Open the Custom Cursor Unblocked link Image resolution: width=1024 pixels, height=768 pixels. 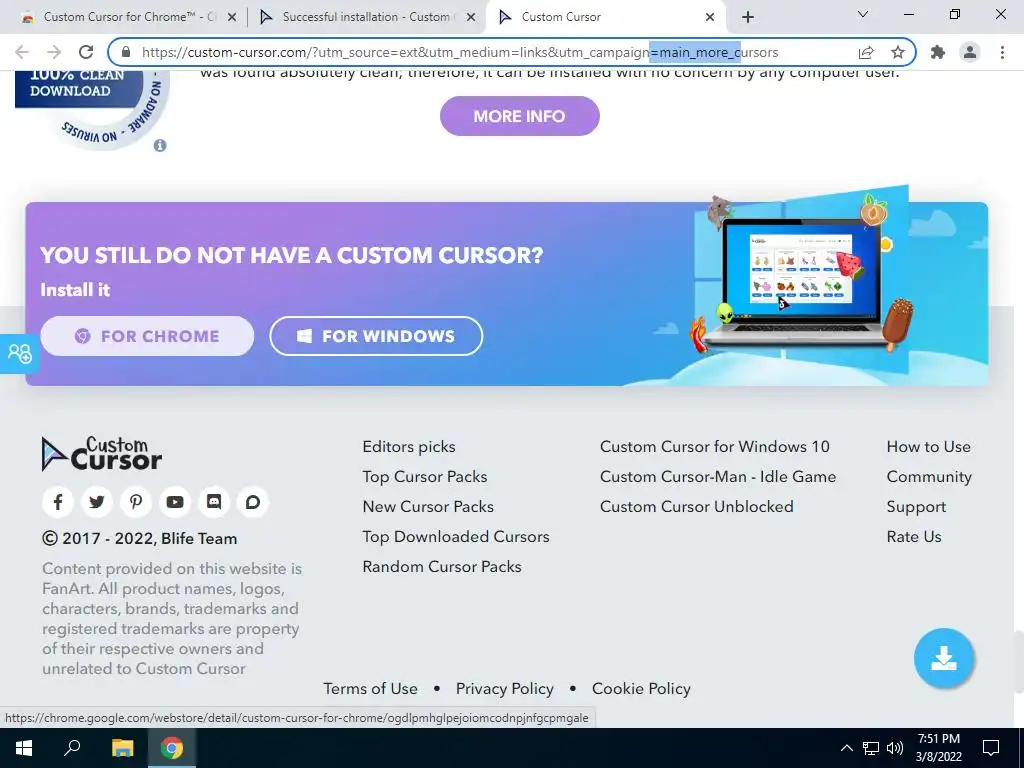coord(697,507)
